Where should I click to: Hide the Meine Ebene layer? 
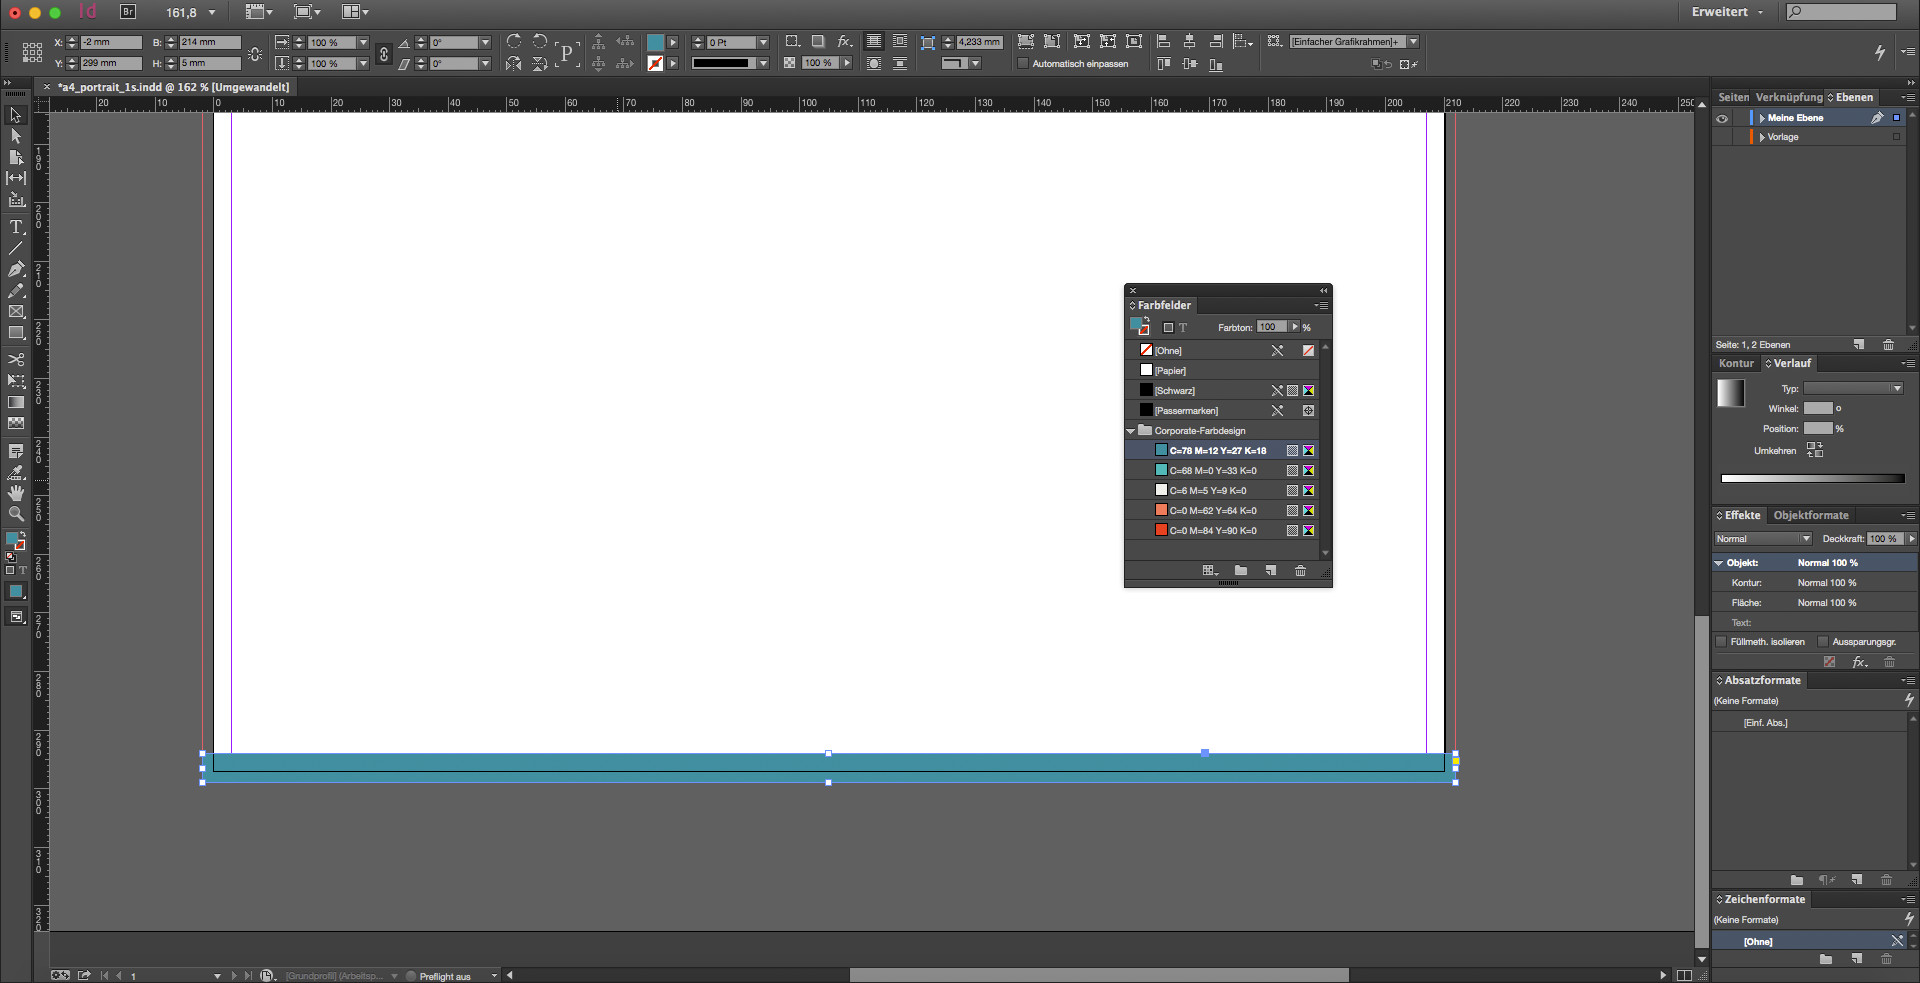tap(1722, 118)
